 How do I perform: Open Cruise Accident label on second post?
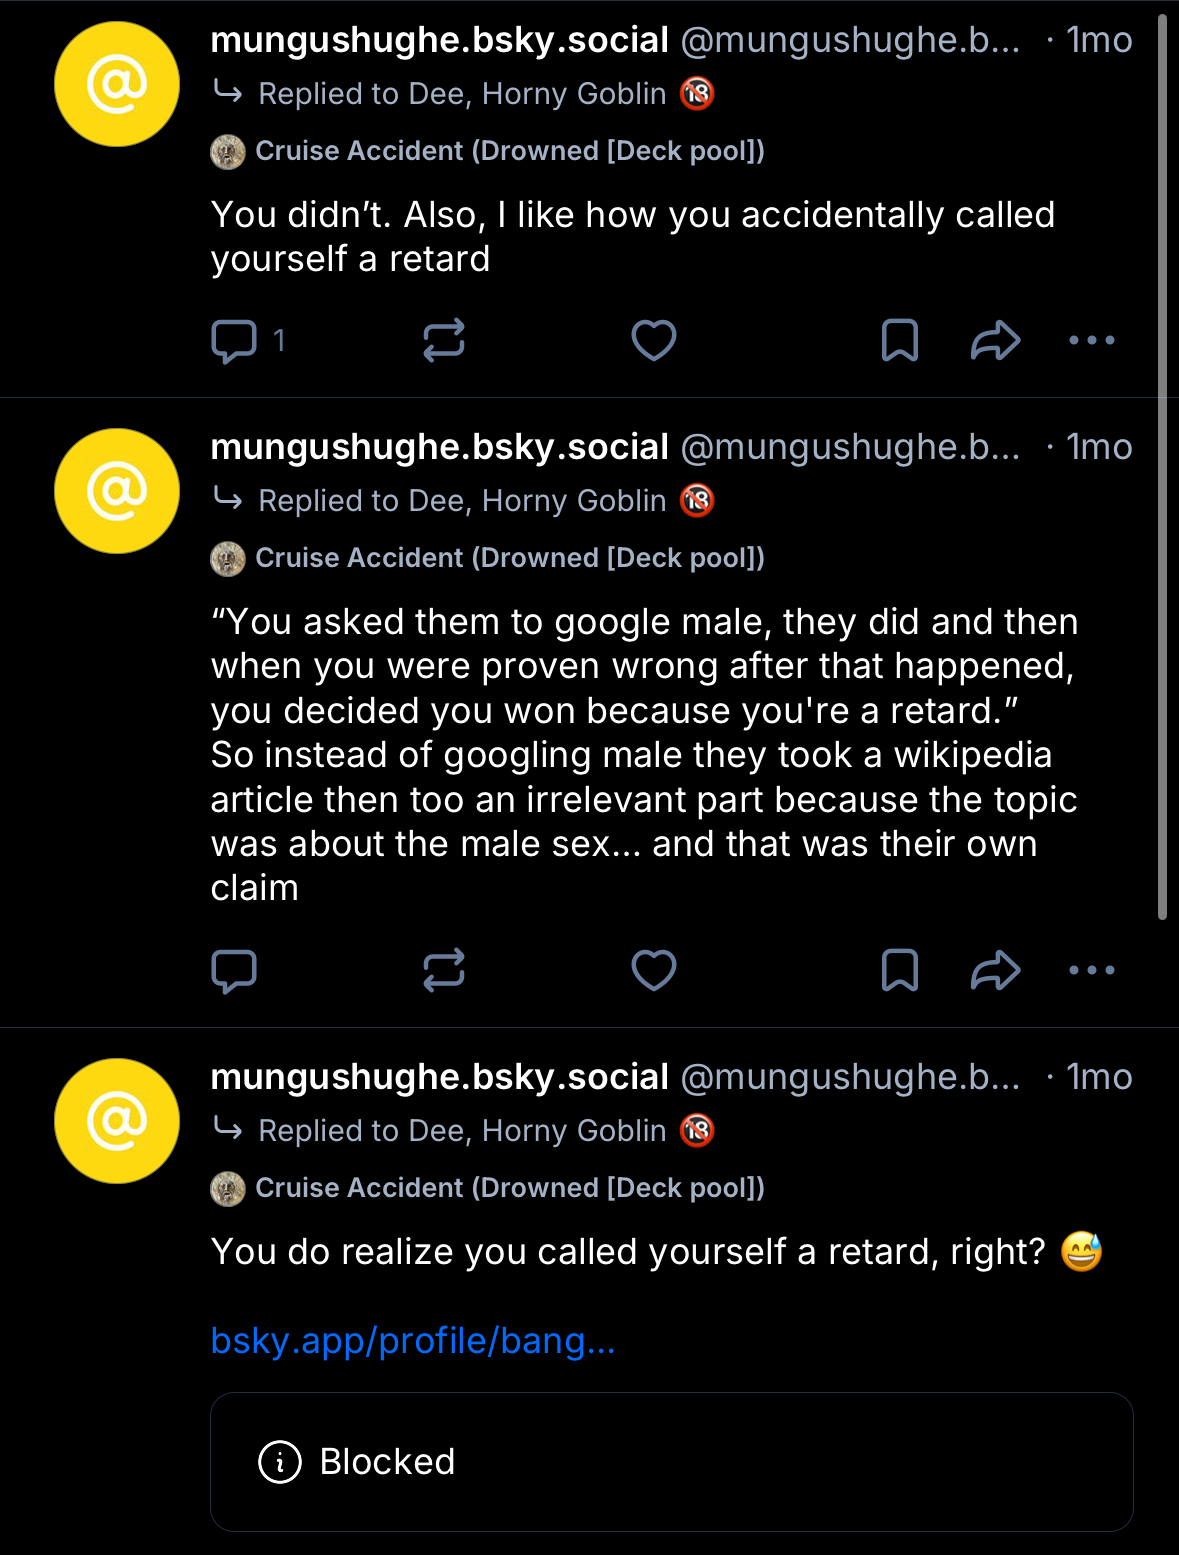click(x=509, y=558)
